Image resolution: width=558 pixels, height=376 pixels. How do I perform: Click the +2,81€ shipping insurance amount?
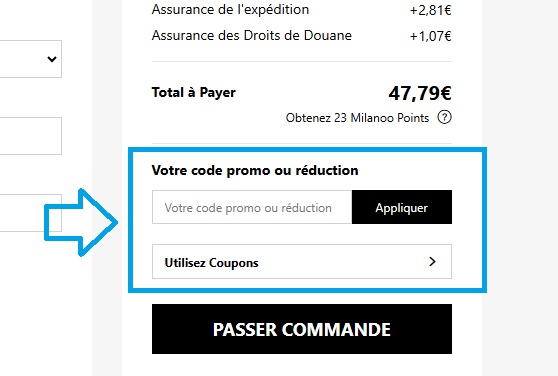(431, 10)
